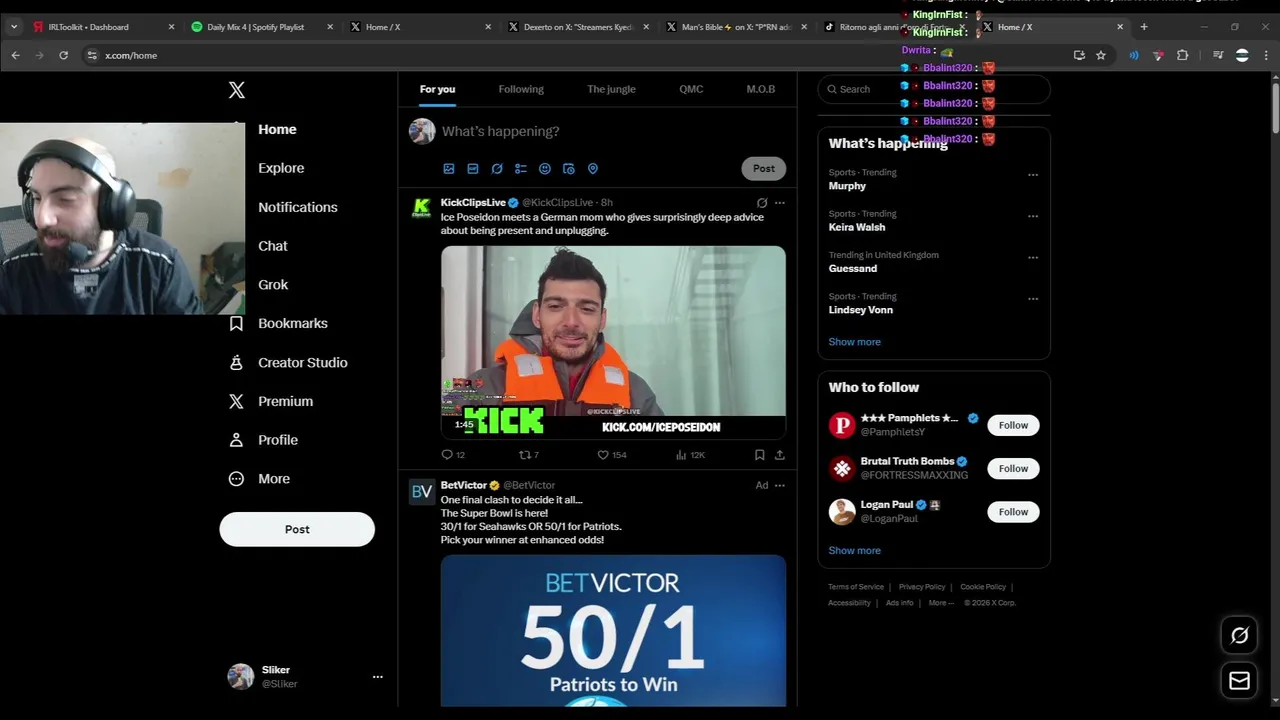Open options for Lindsey Vonn trend
The width and height of the screenshot is (1280, 720).
pyautogui.click(x=1033, y=299)
